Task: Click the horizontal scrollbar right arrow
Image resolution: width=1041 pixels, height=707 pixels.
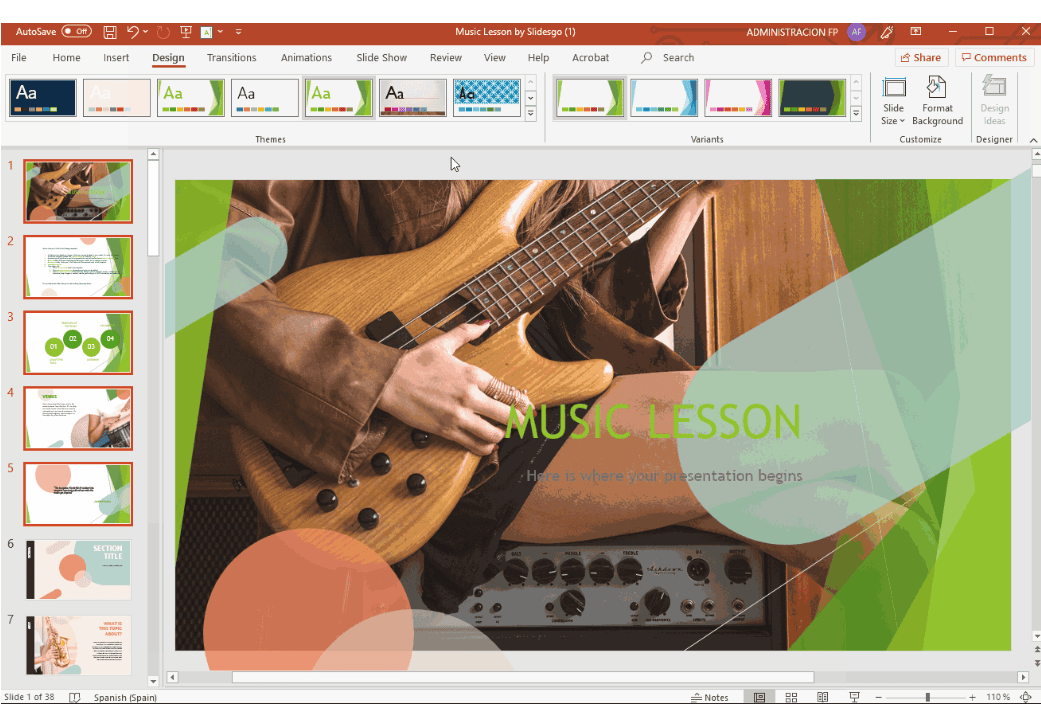Action: click(x=1022, y=677)
